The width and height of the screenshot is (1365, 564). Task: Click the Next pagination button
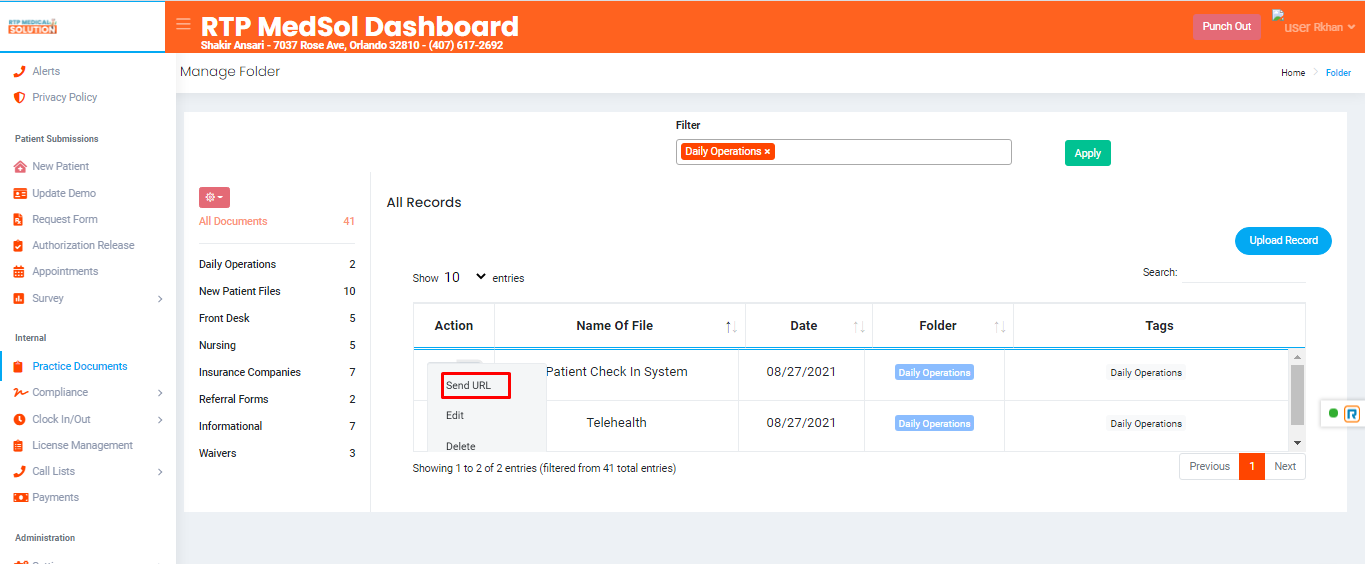pos(1285,466)
